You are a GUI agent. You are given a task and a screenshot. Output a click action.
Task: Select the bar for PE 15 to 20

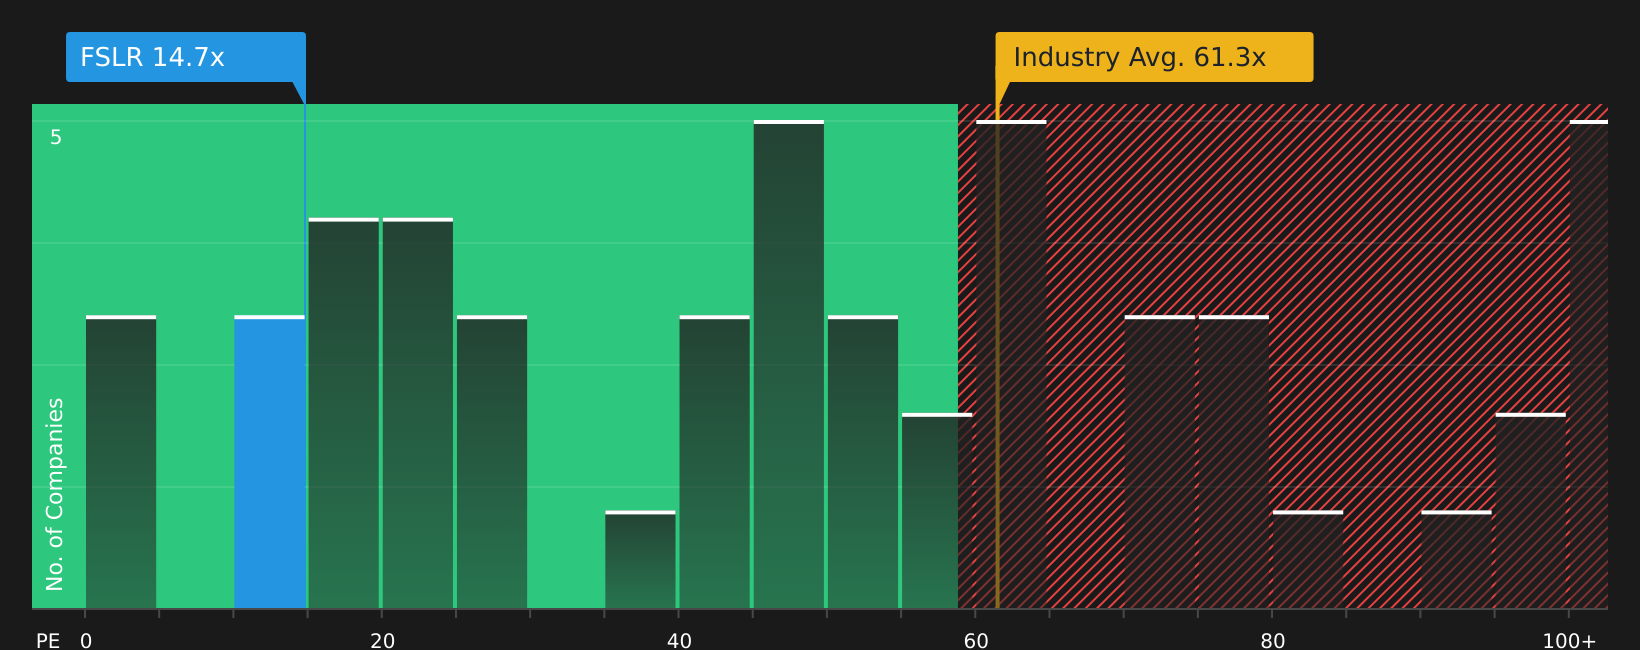coord(344,413)
